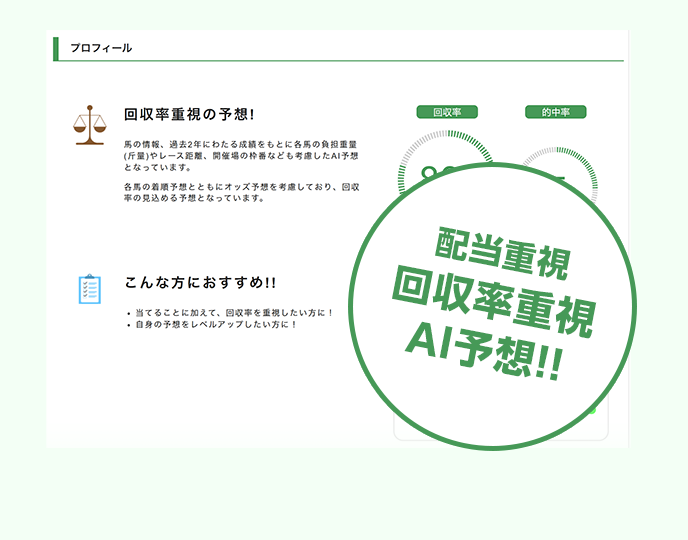
Task: Click the プロフィール section heading
Action: (101, 48)
